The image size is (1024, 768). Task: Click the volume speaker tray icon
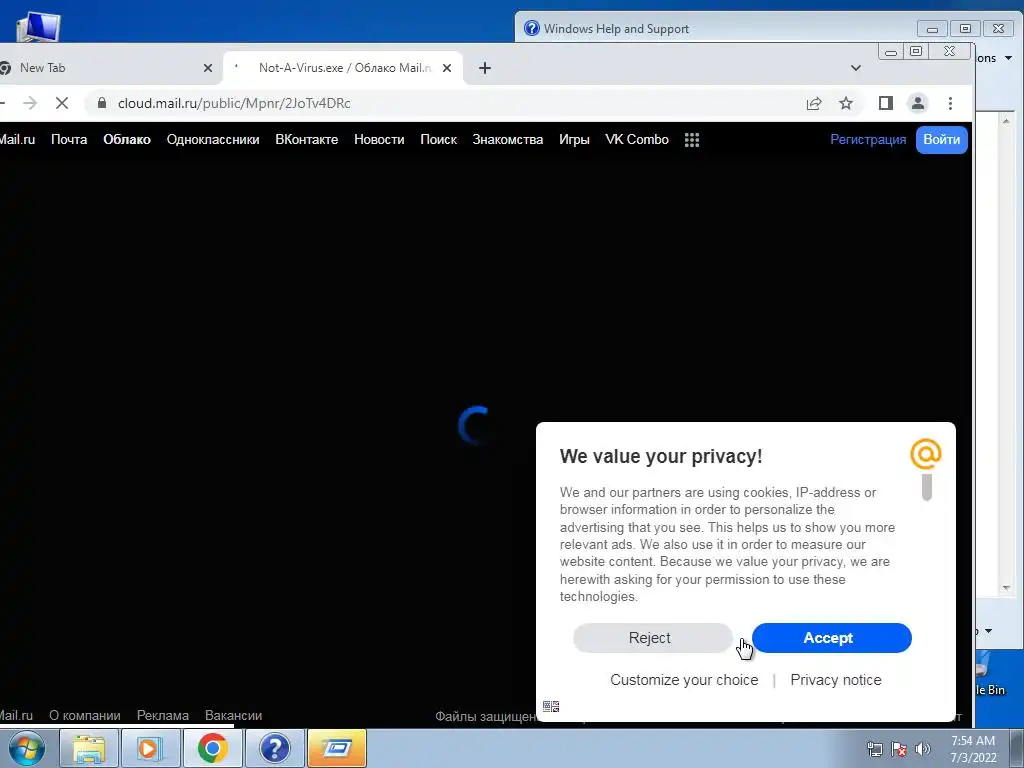tap(923, 749)
